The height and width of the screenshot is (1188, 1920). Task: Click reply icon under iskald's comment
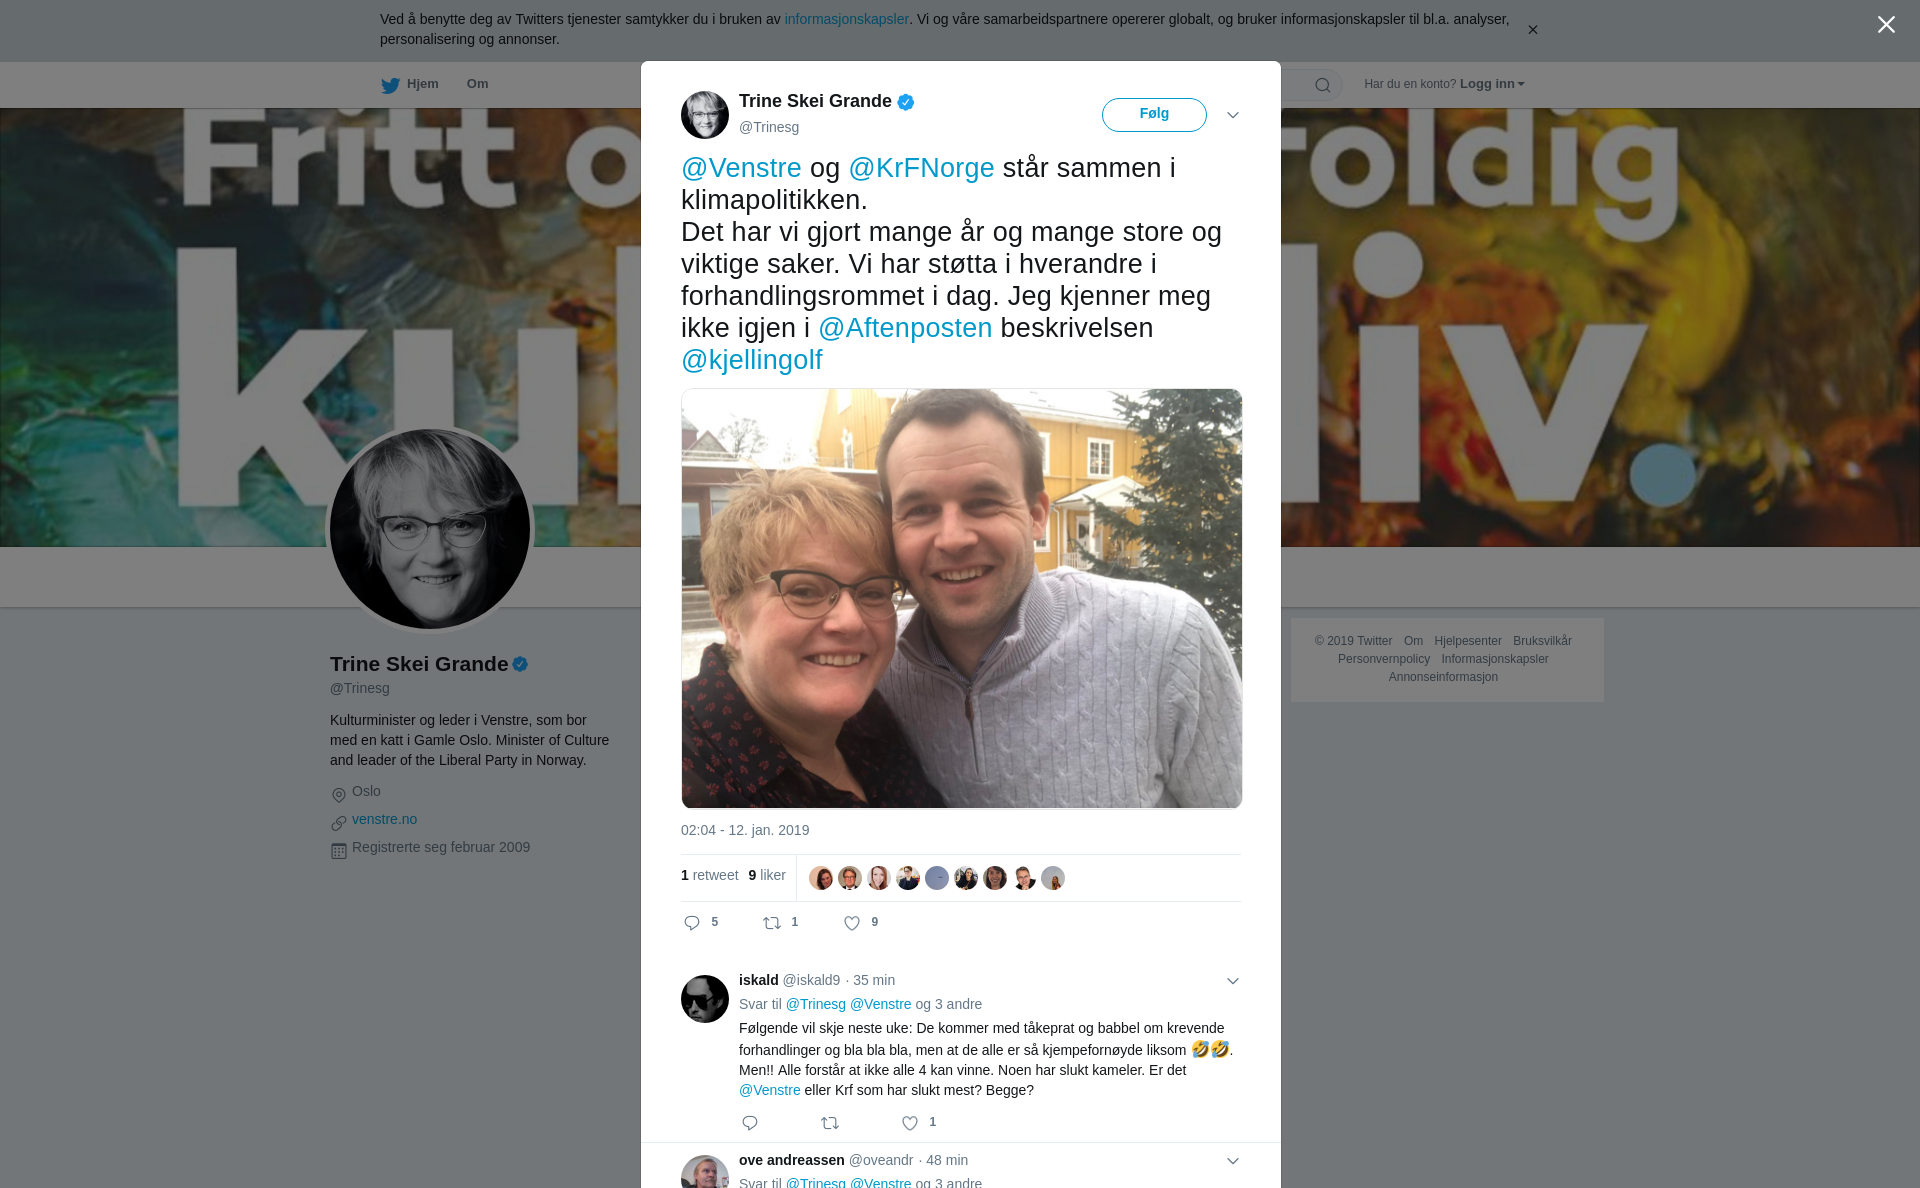click(750, 1123)
